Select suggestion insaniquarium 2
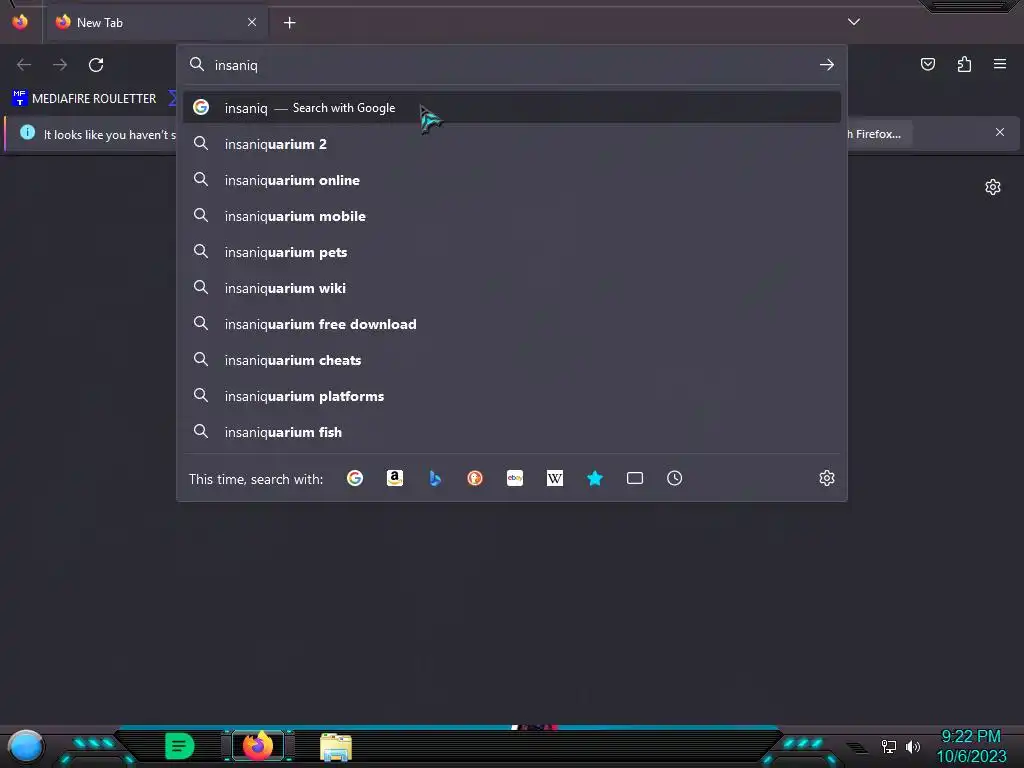Image resolution: width=1024 pixels, height=768 pixels. [512, 144]
